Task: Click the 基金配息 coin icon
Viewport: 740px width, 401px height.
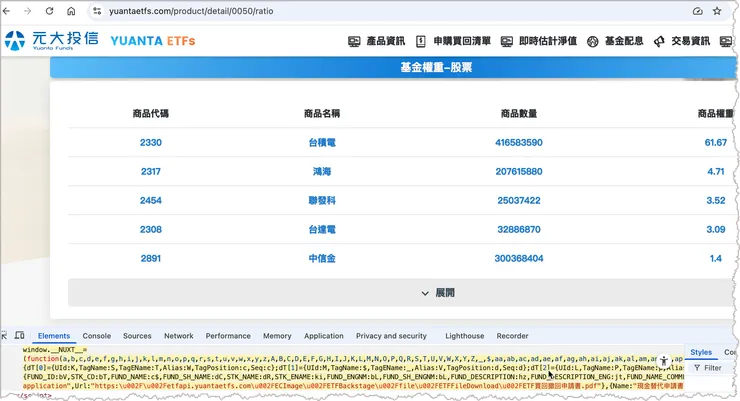Action: pyautogui.click(x=592, y=42)
